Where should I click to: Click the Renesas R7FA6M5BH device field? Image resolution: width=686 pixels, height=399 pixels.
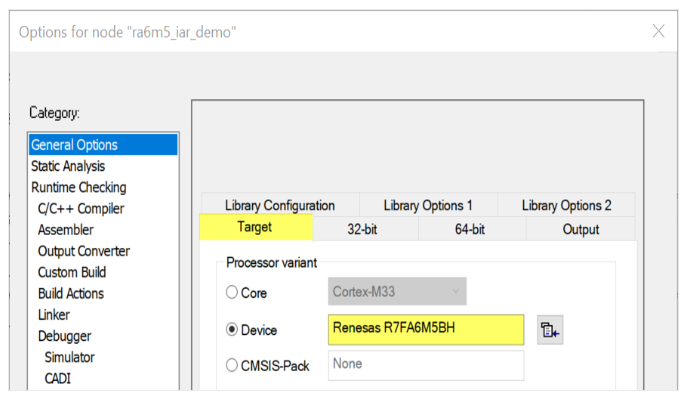click(x=426, y=329)
